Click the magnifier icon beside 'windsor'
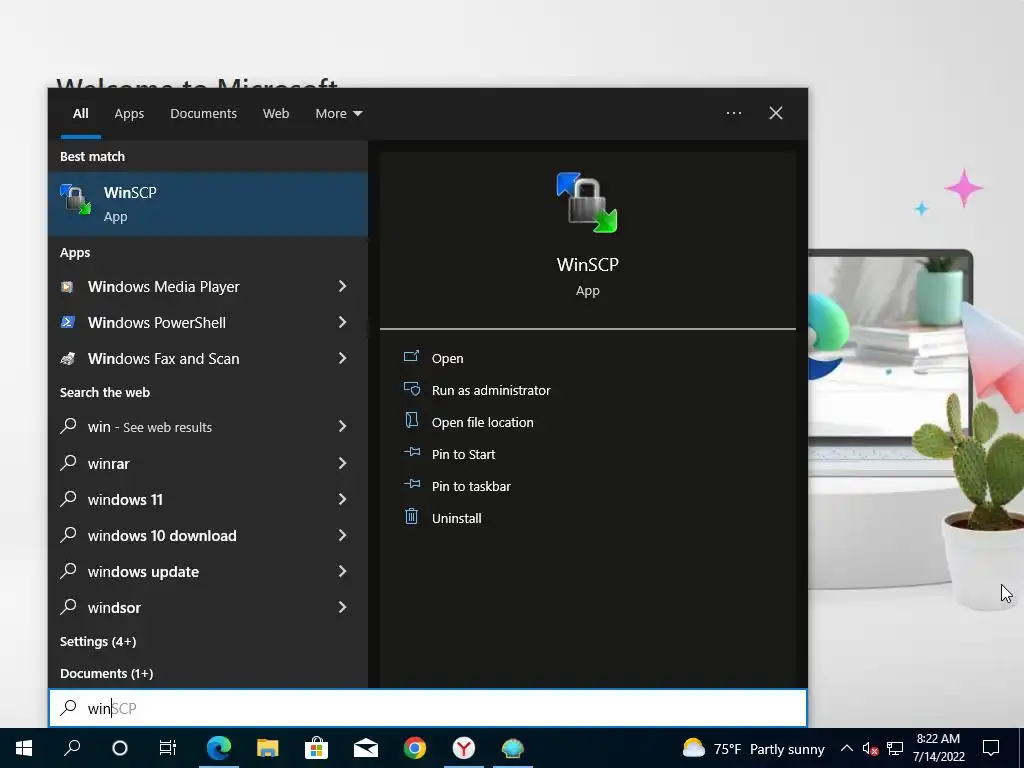The image size is (1024, 768). coord(69,607)
